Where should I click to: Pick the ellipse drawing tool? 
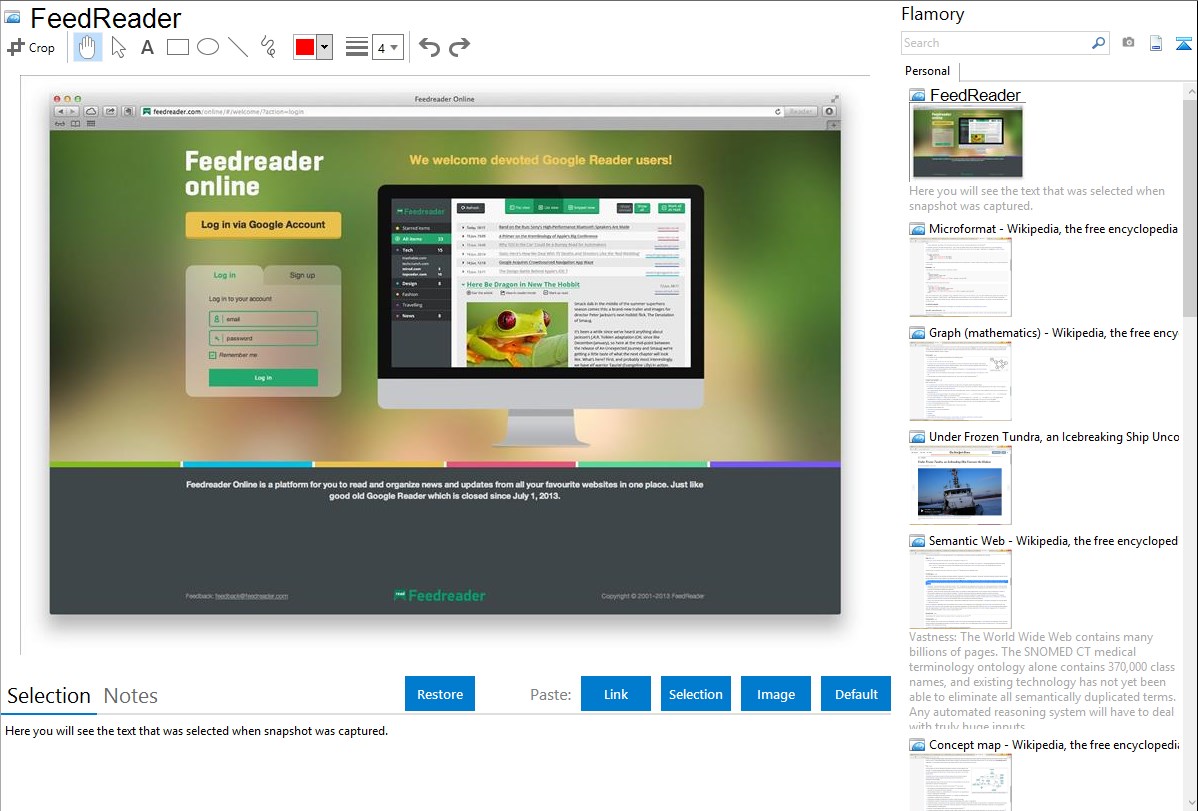pos(208,47)
